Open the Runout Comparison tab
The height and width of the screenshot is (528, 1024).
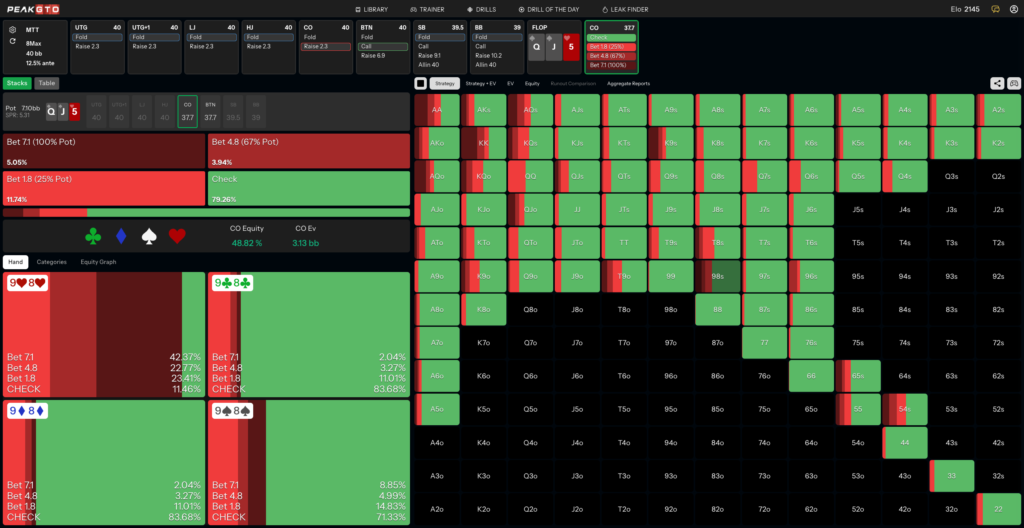click(x=573, y=83)
